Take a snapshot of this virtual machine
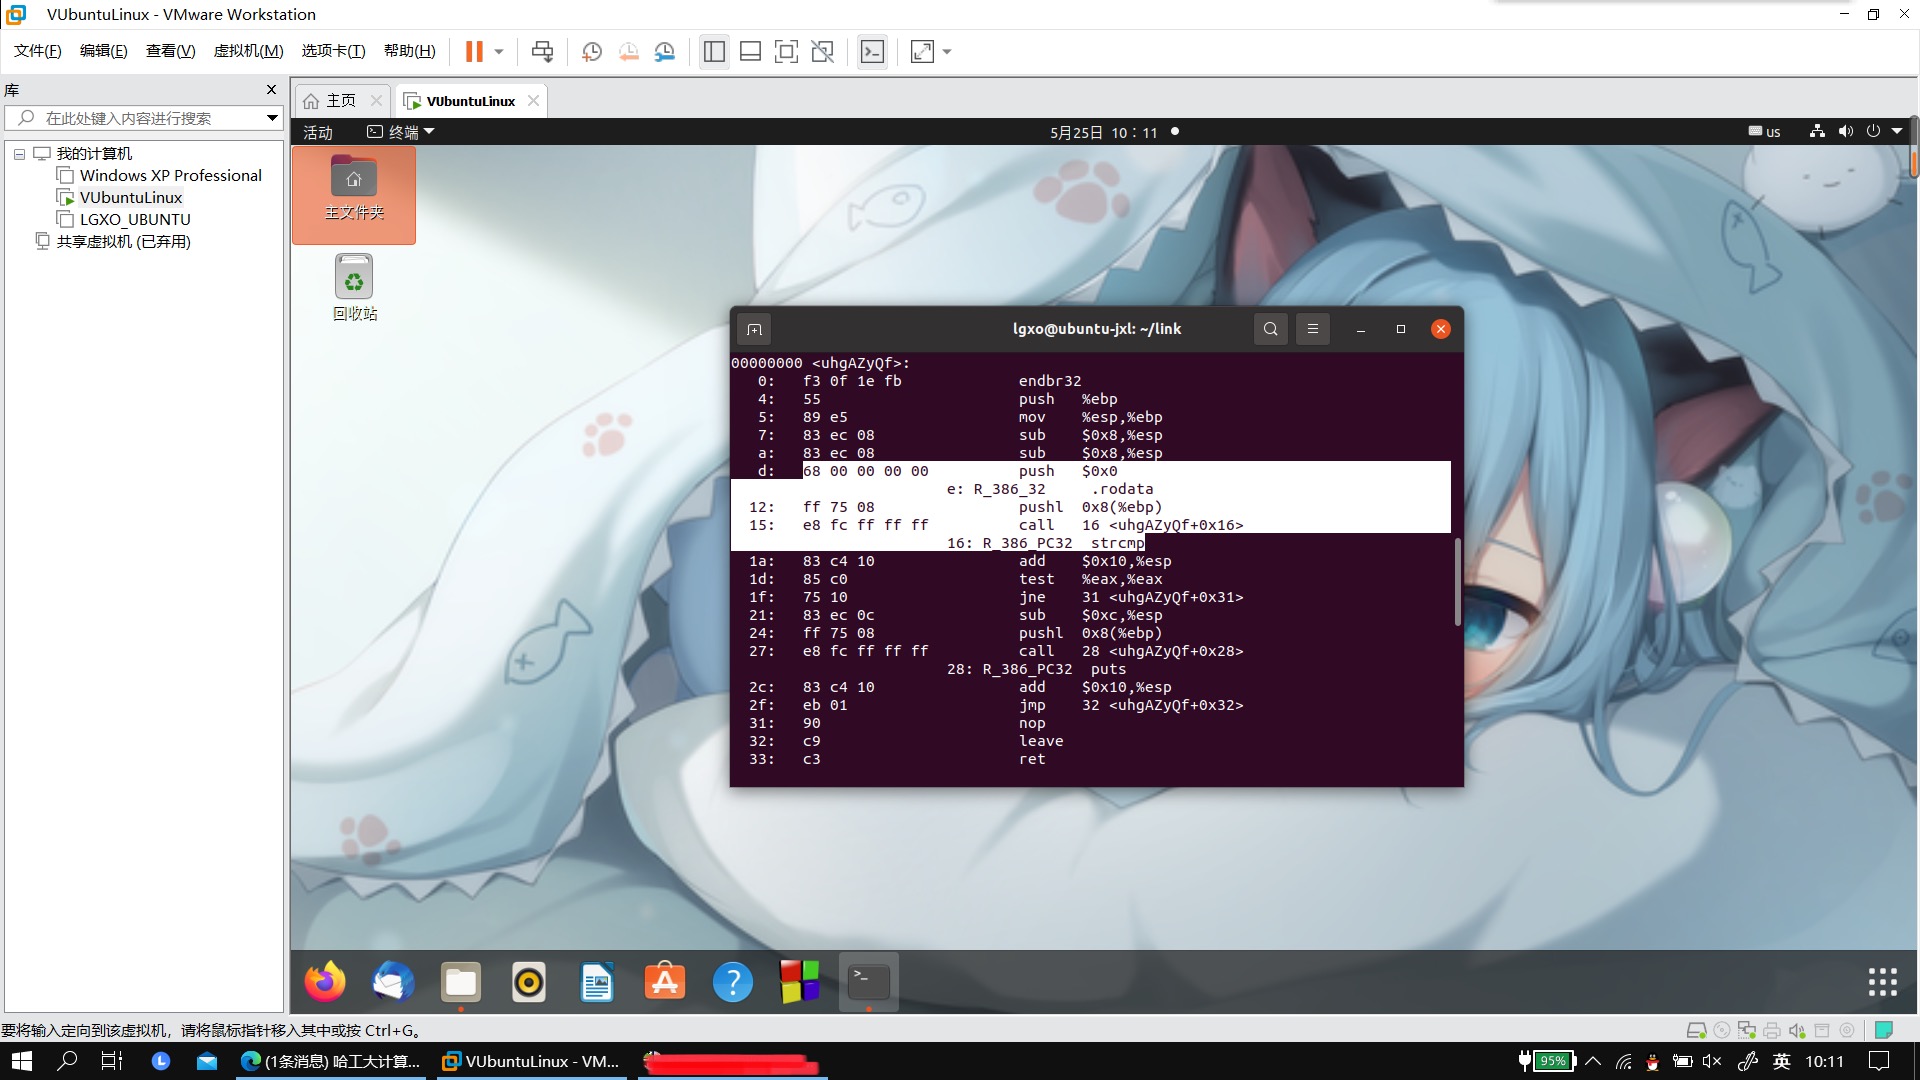1920x1080 pixels. pyautogui.click(x=592, y=52)
